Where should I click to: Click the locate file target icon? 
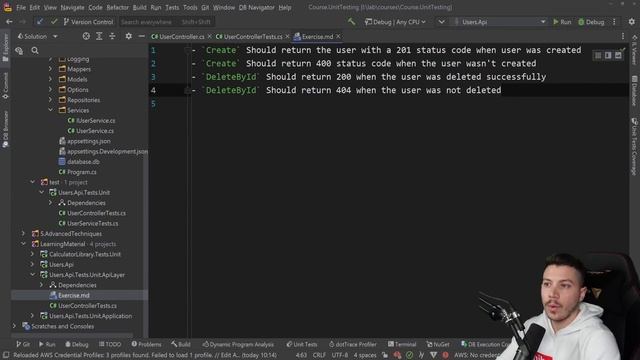(x=86, y=36)
